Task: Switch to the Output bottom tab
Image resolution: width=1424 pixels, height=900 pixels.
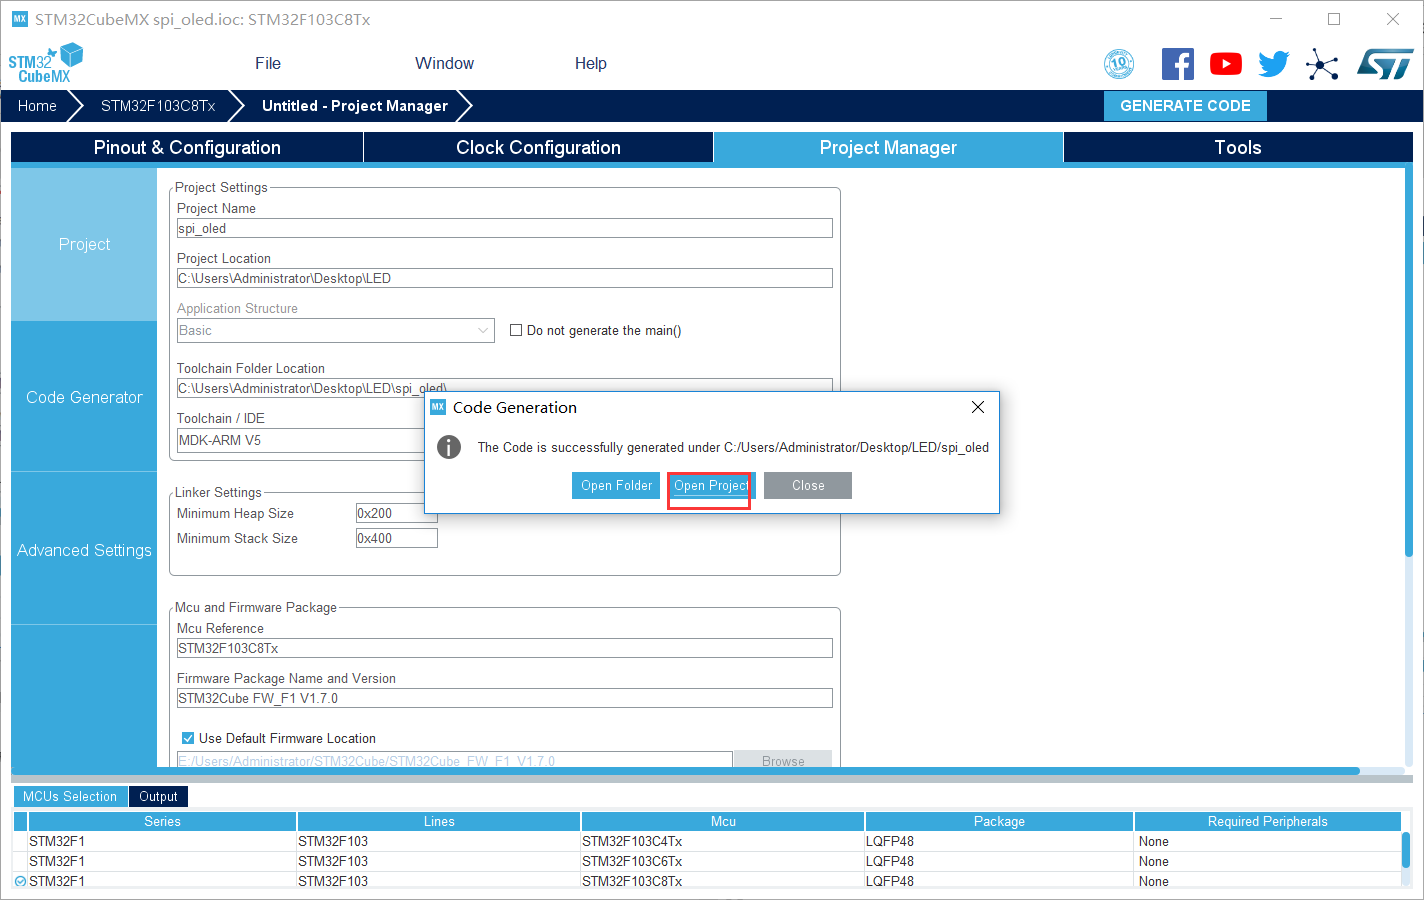Action: pos(158,796)
